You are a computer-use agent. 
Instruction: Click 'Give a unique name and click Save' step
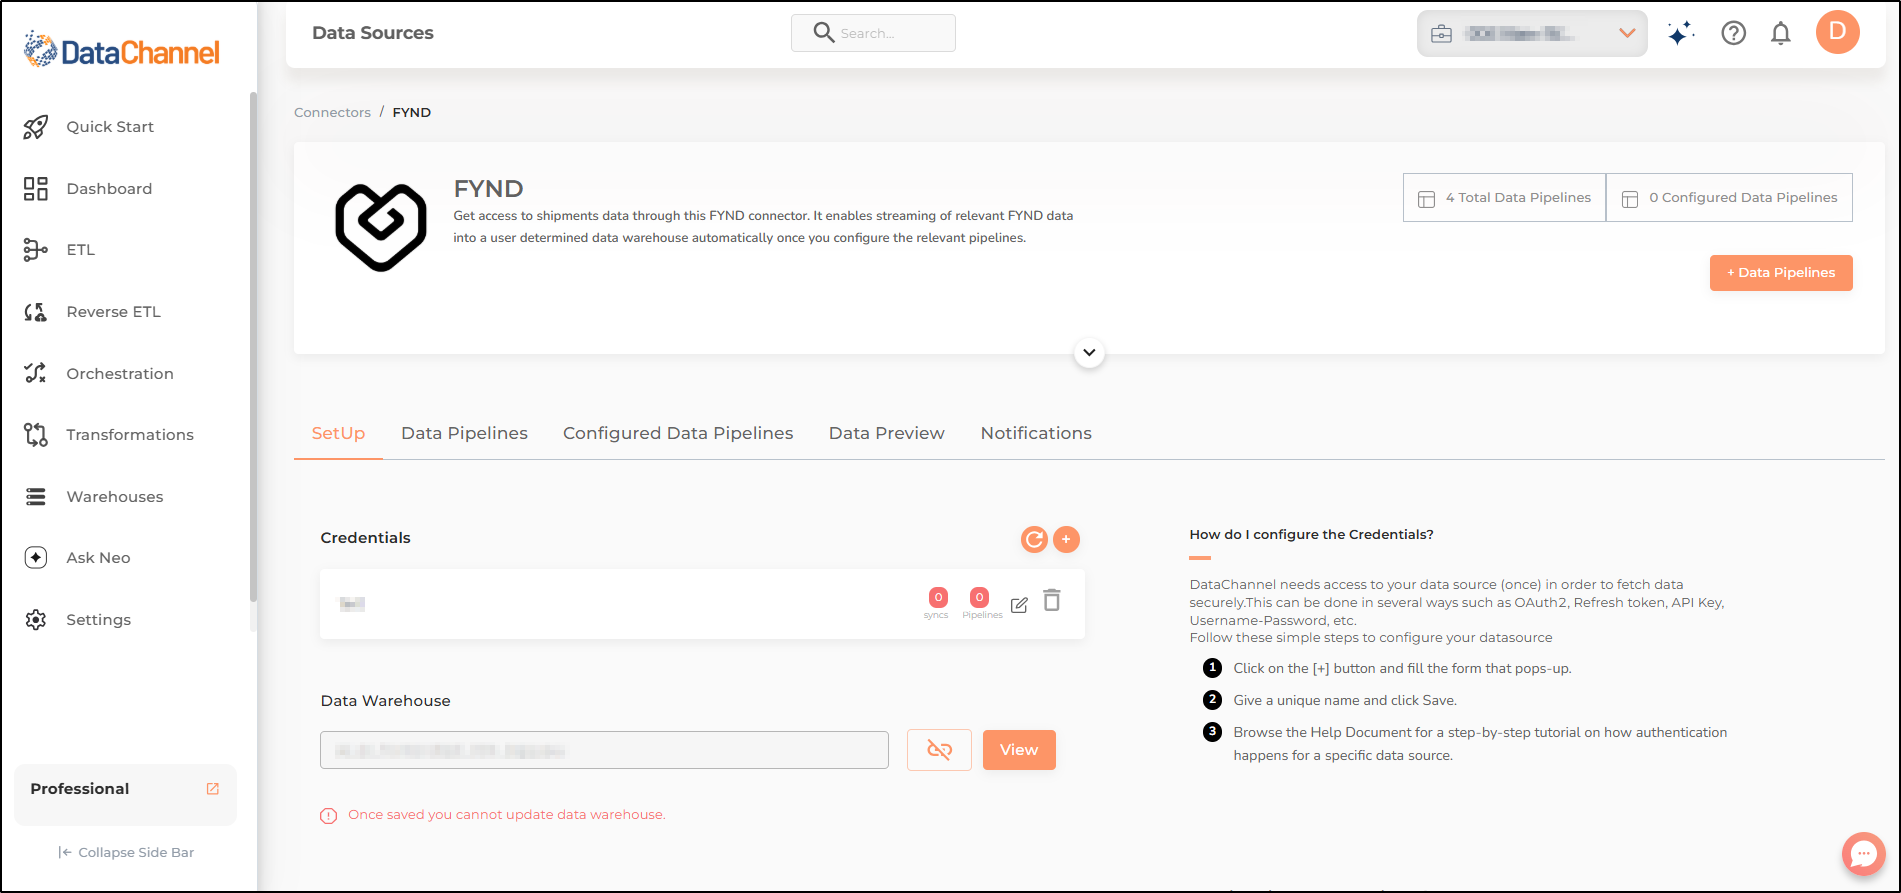point(1345,701)
